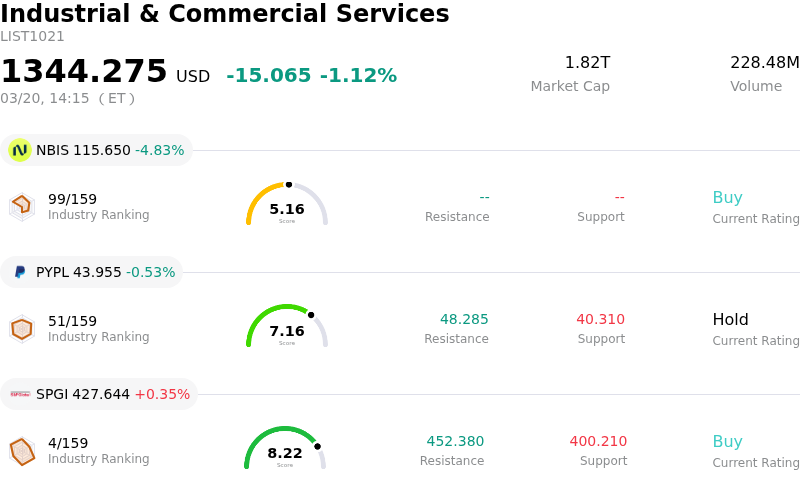The width and height of the screenshot is (800, 488).
Task: Open the NBIS 115.650 stock chip
Action: tap(96, 150)
